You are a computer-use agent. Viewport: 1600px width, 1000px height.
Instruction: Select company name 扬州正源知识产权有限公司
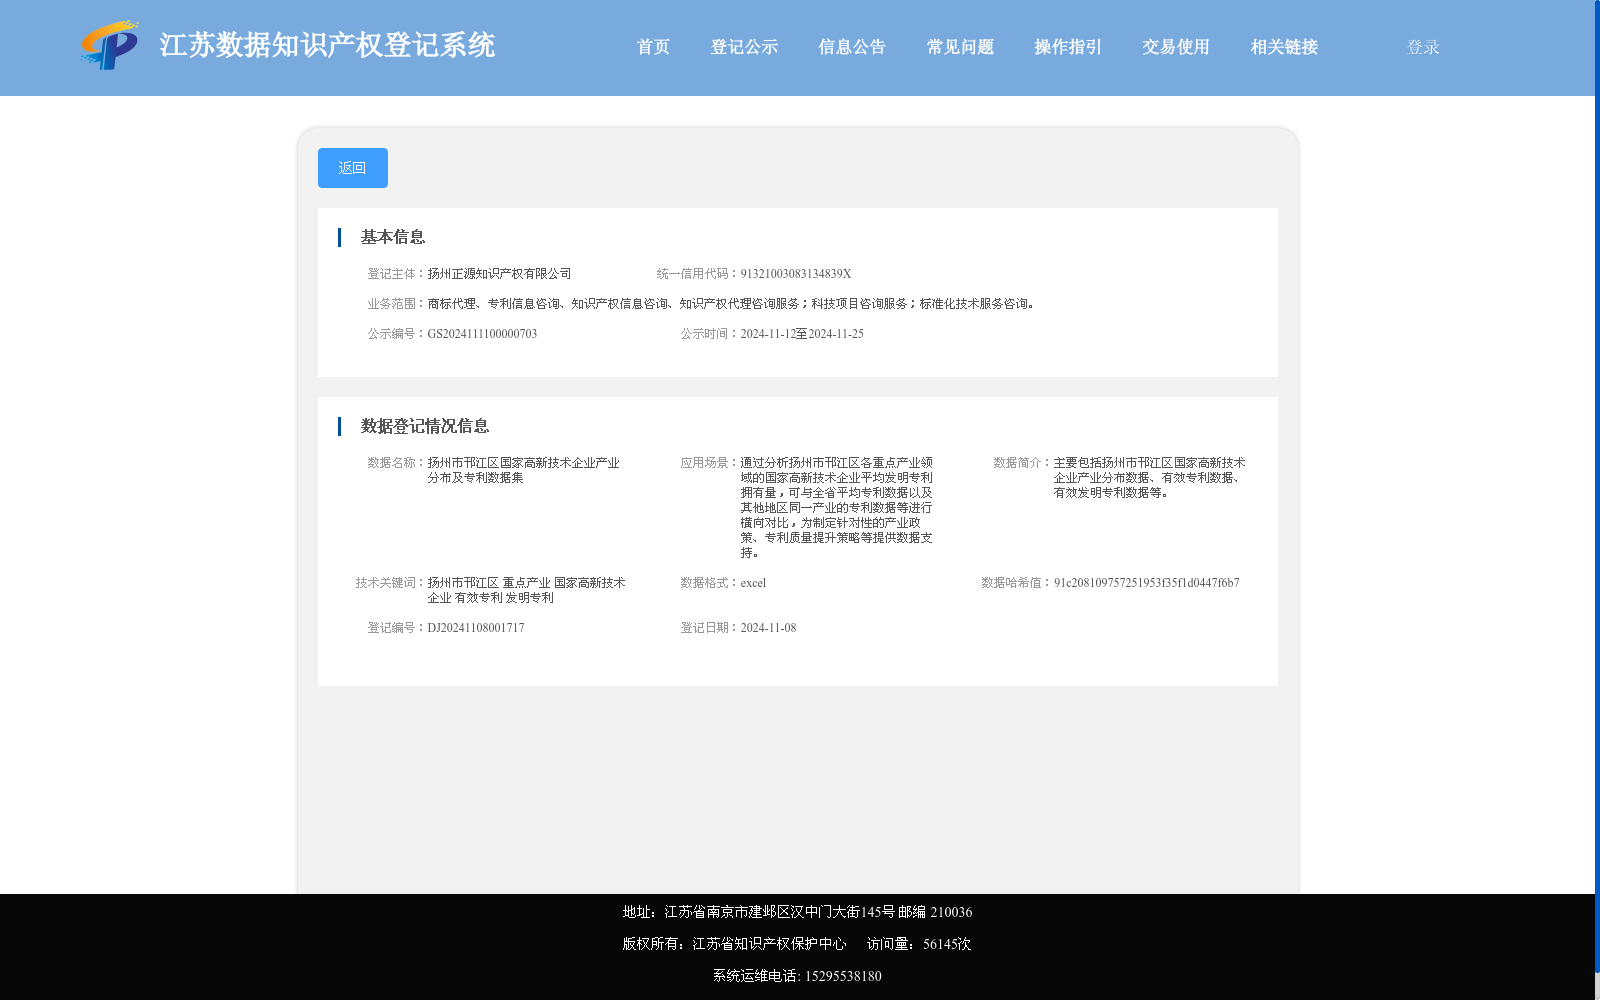point(499,274)
